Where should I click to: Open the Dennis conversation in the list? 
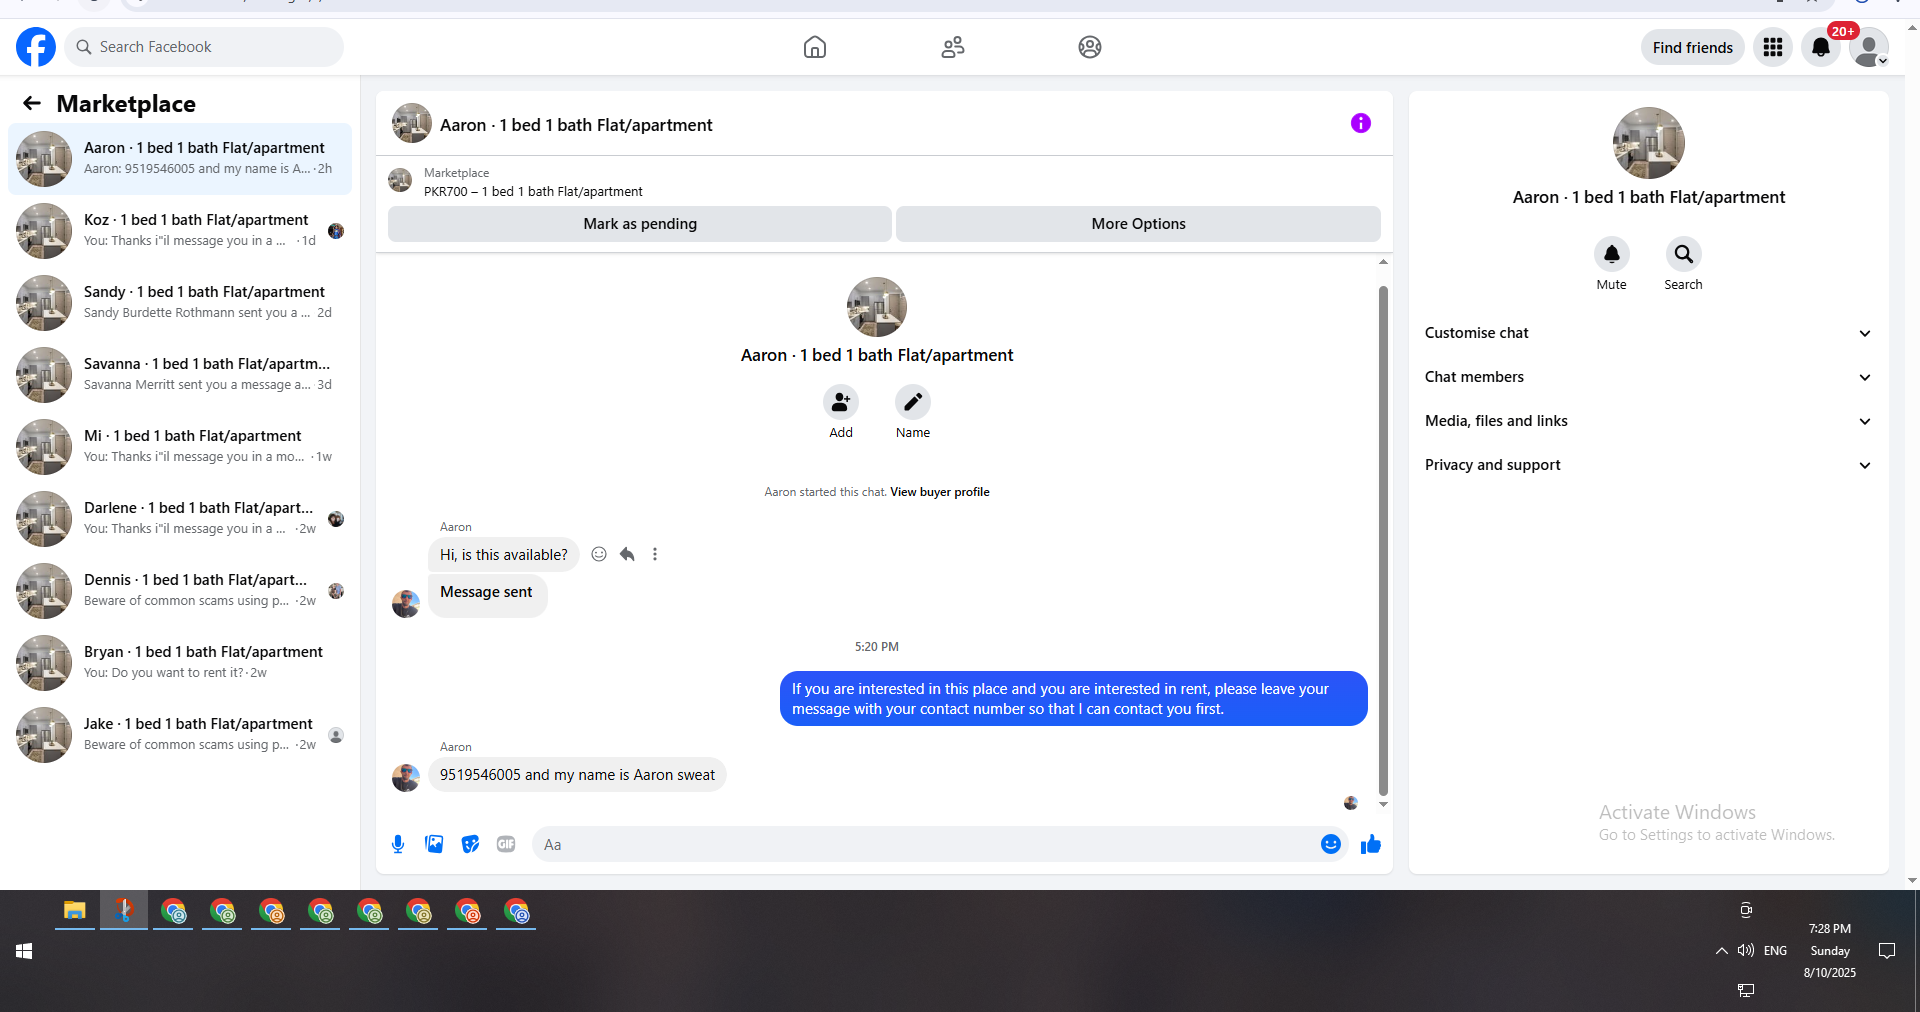click(180, 591)
